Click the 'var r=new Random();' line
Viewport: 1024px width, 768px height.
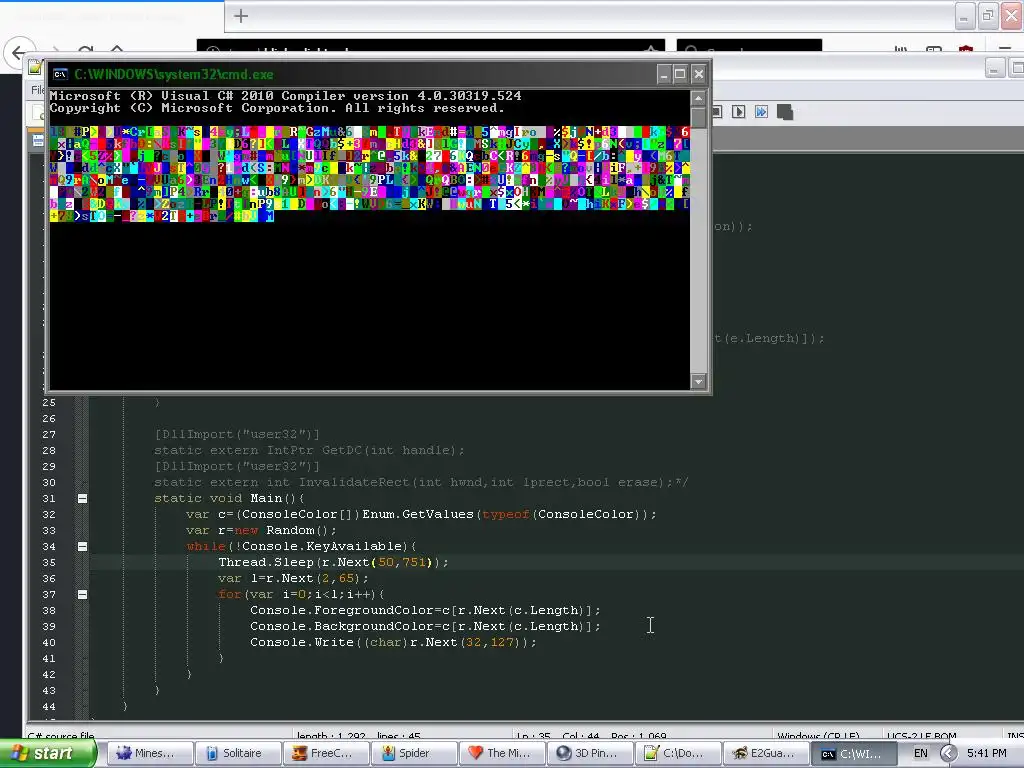click(261, 530)
